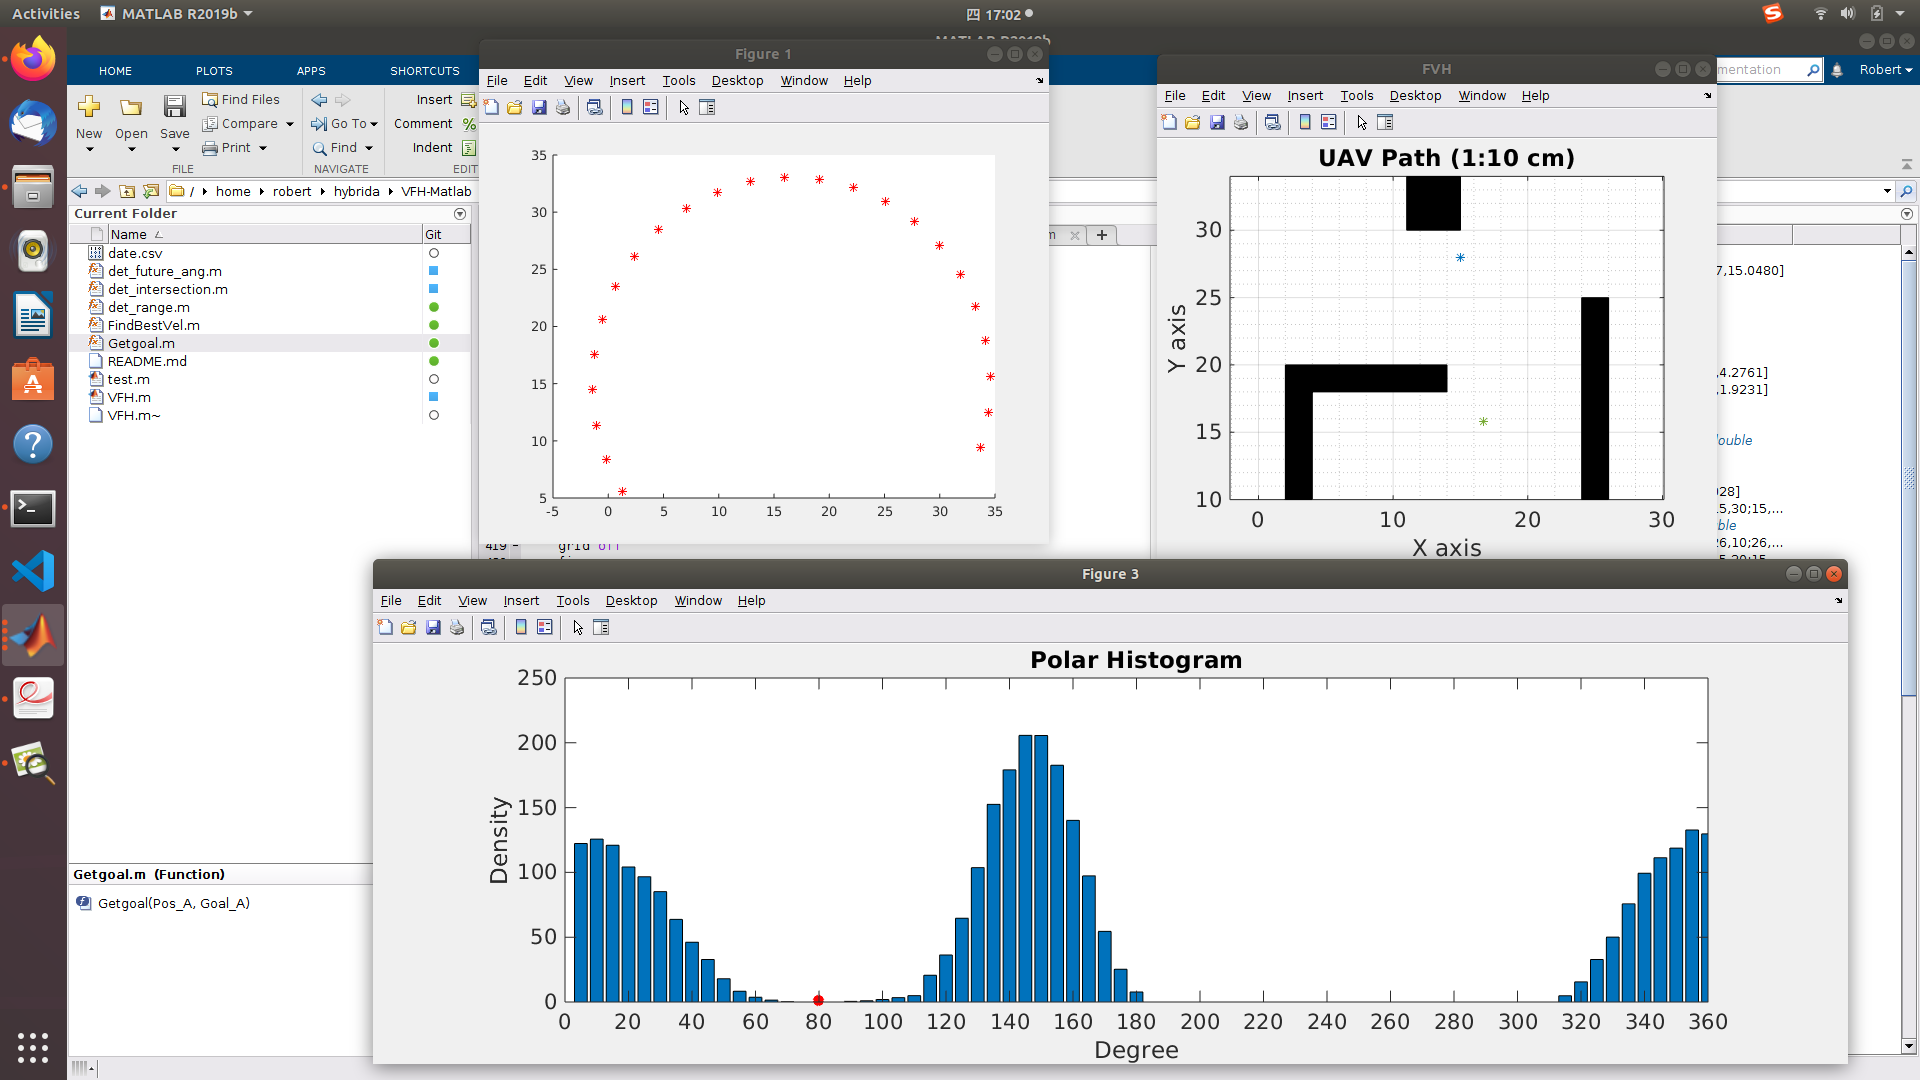
Task: Open Property Inspector in Figure 1 toolbar
Action: [x=707, y=108]
